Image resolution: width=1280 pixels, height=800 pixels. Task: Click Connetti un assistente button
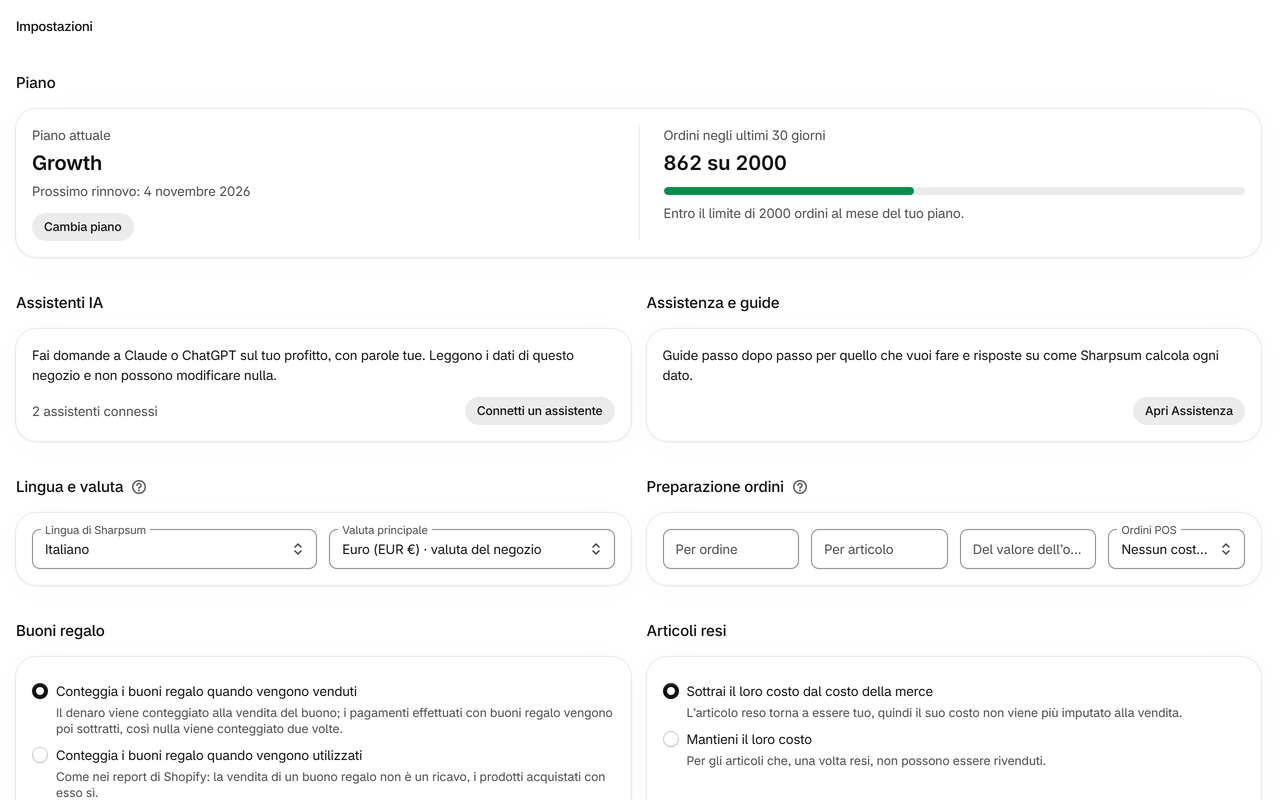[540, 411]
